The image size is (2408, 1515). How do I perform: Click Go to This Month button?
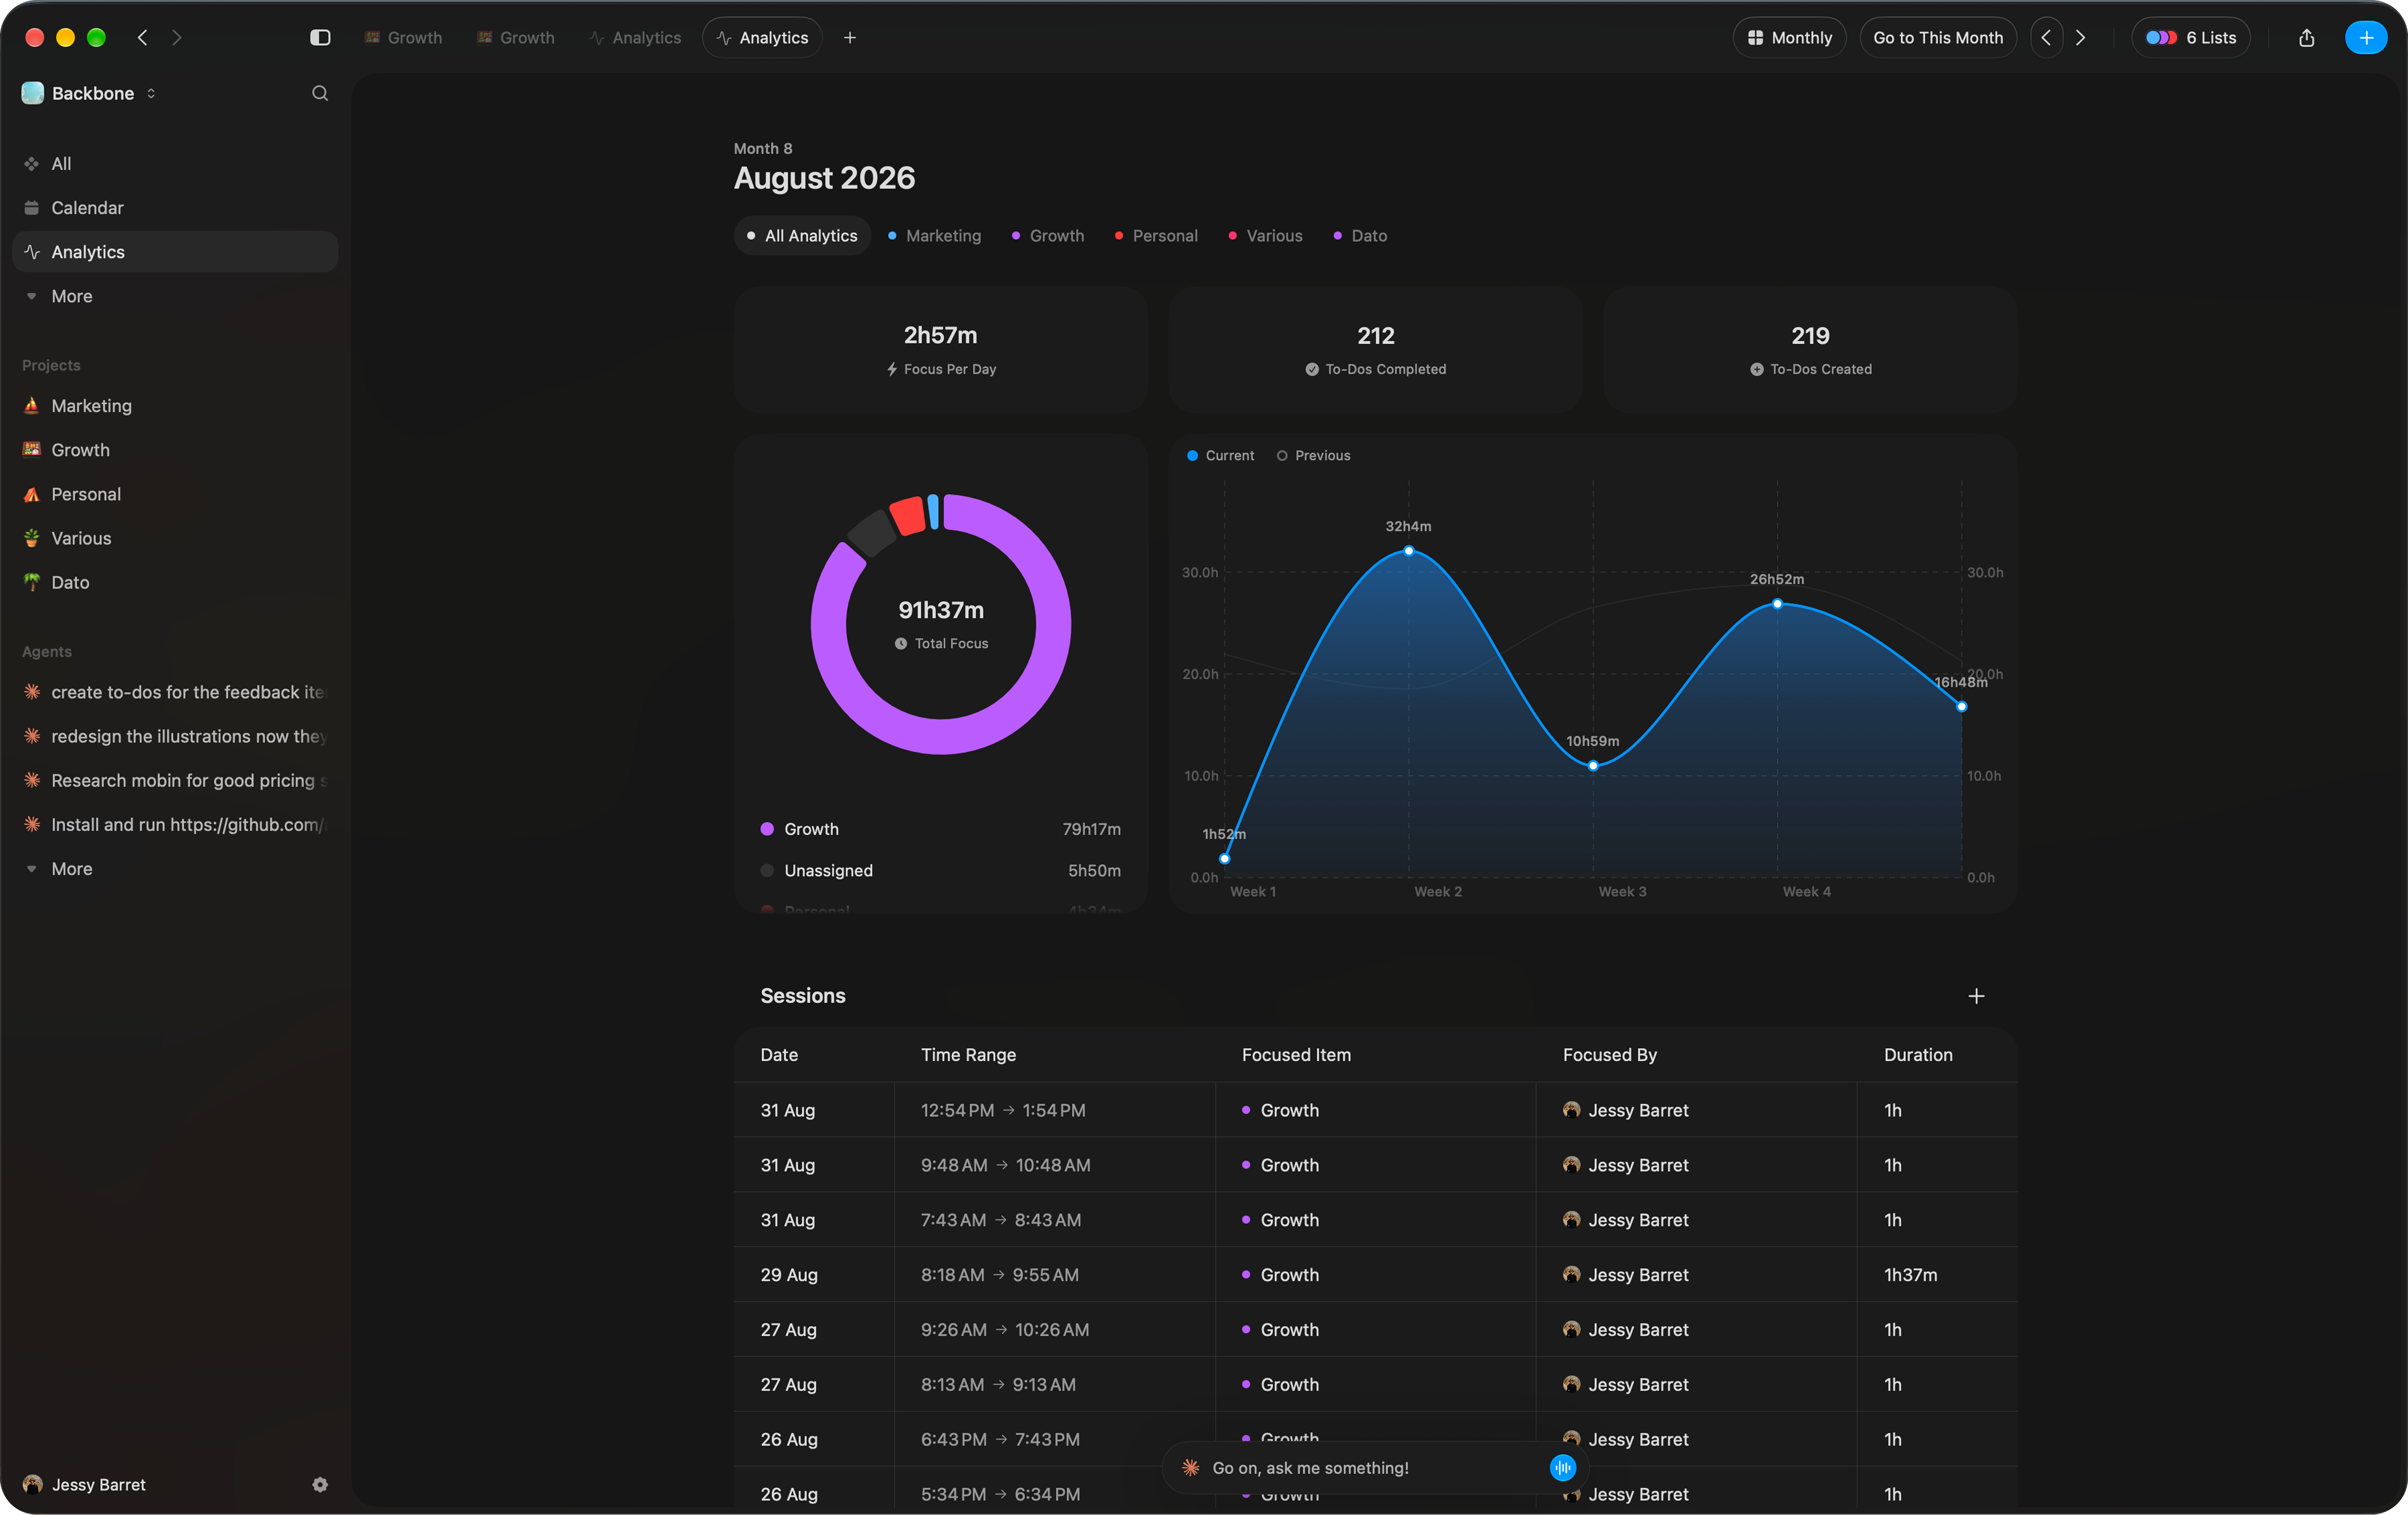(1938, 38)
